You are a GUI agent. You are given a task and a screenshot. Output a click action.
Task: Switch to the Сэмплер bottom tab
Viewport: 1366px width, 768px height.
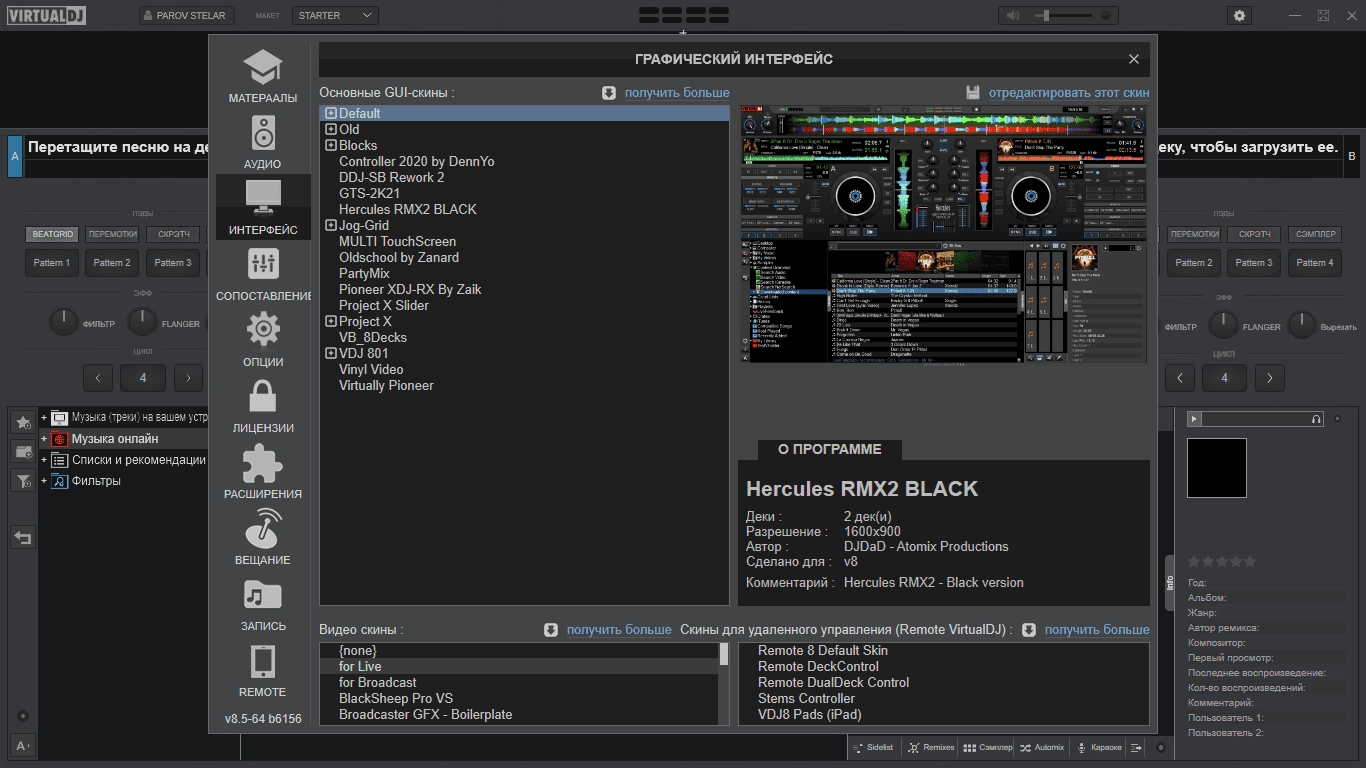click(988, 747)
